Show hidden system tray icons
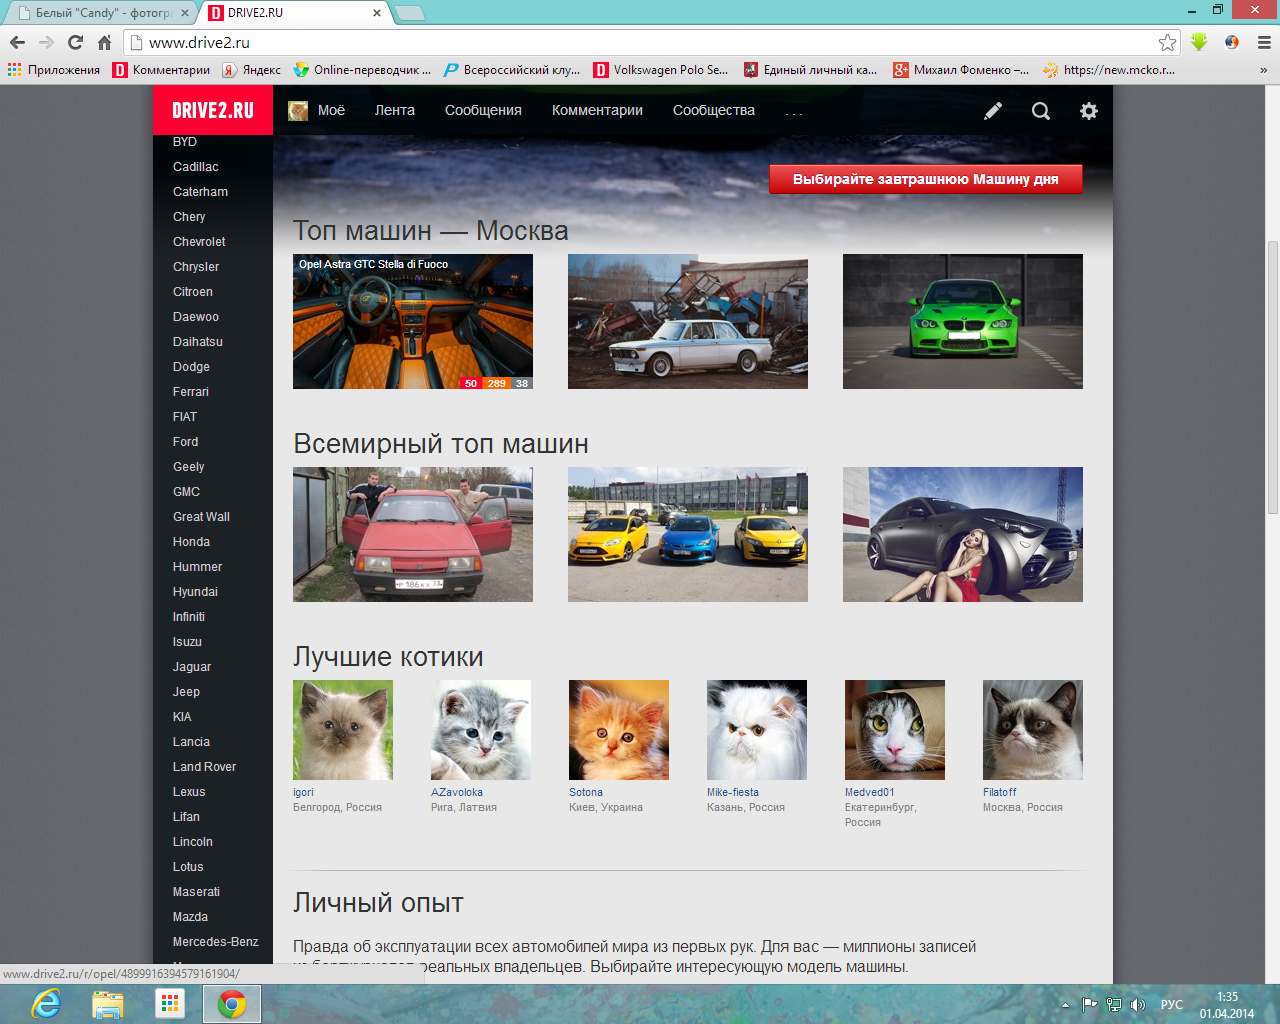Screen dimensions: 1280x1024 [x=1065, y=1004]
